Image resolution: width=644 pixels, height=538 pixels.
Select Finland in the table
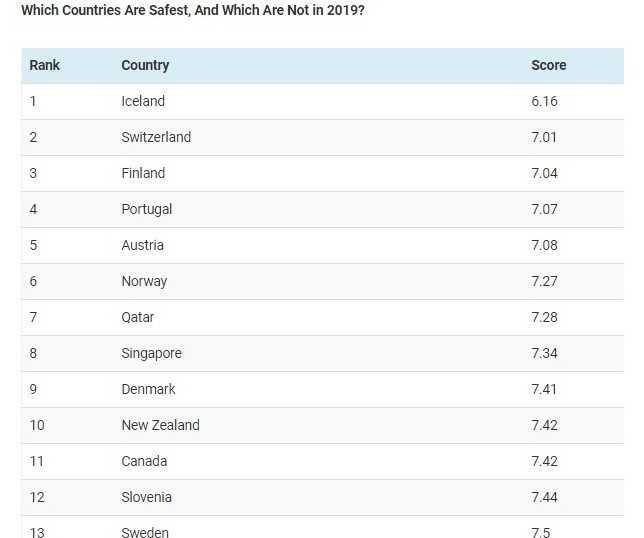143,173
